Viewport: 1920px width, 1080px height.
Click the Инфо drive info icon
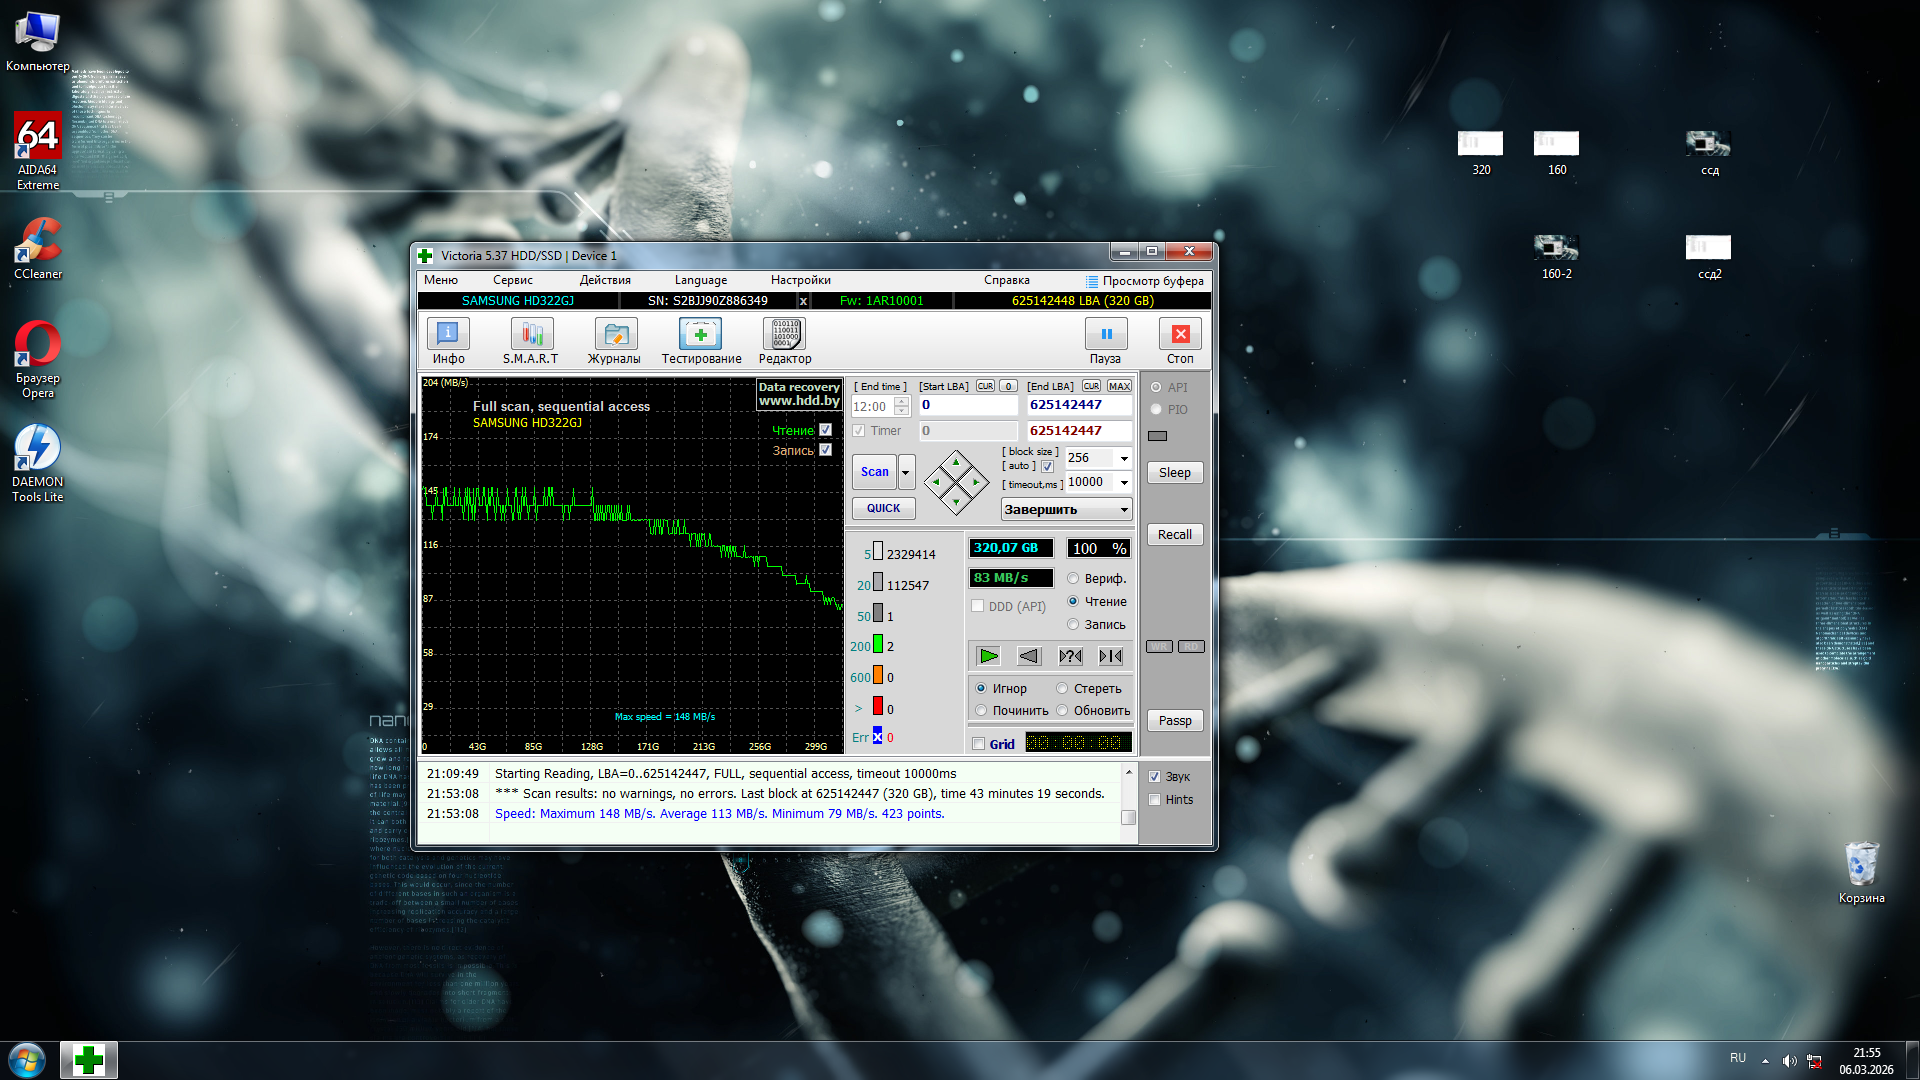coord(448,335)
